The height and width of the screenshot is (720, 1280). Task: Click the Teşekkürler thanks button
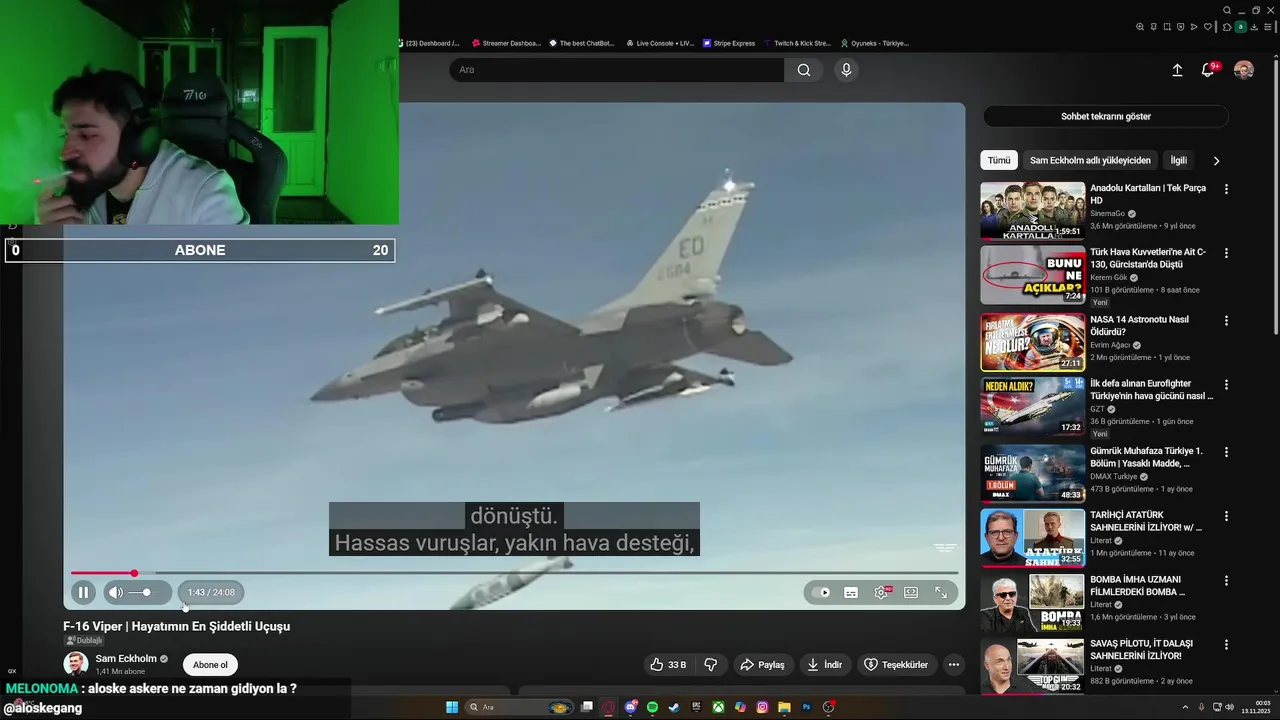tap(896, 664)
